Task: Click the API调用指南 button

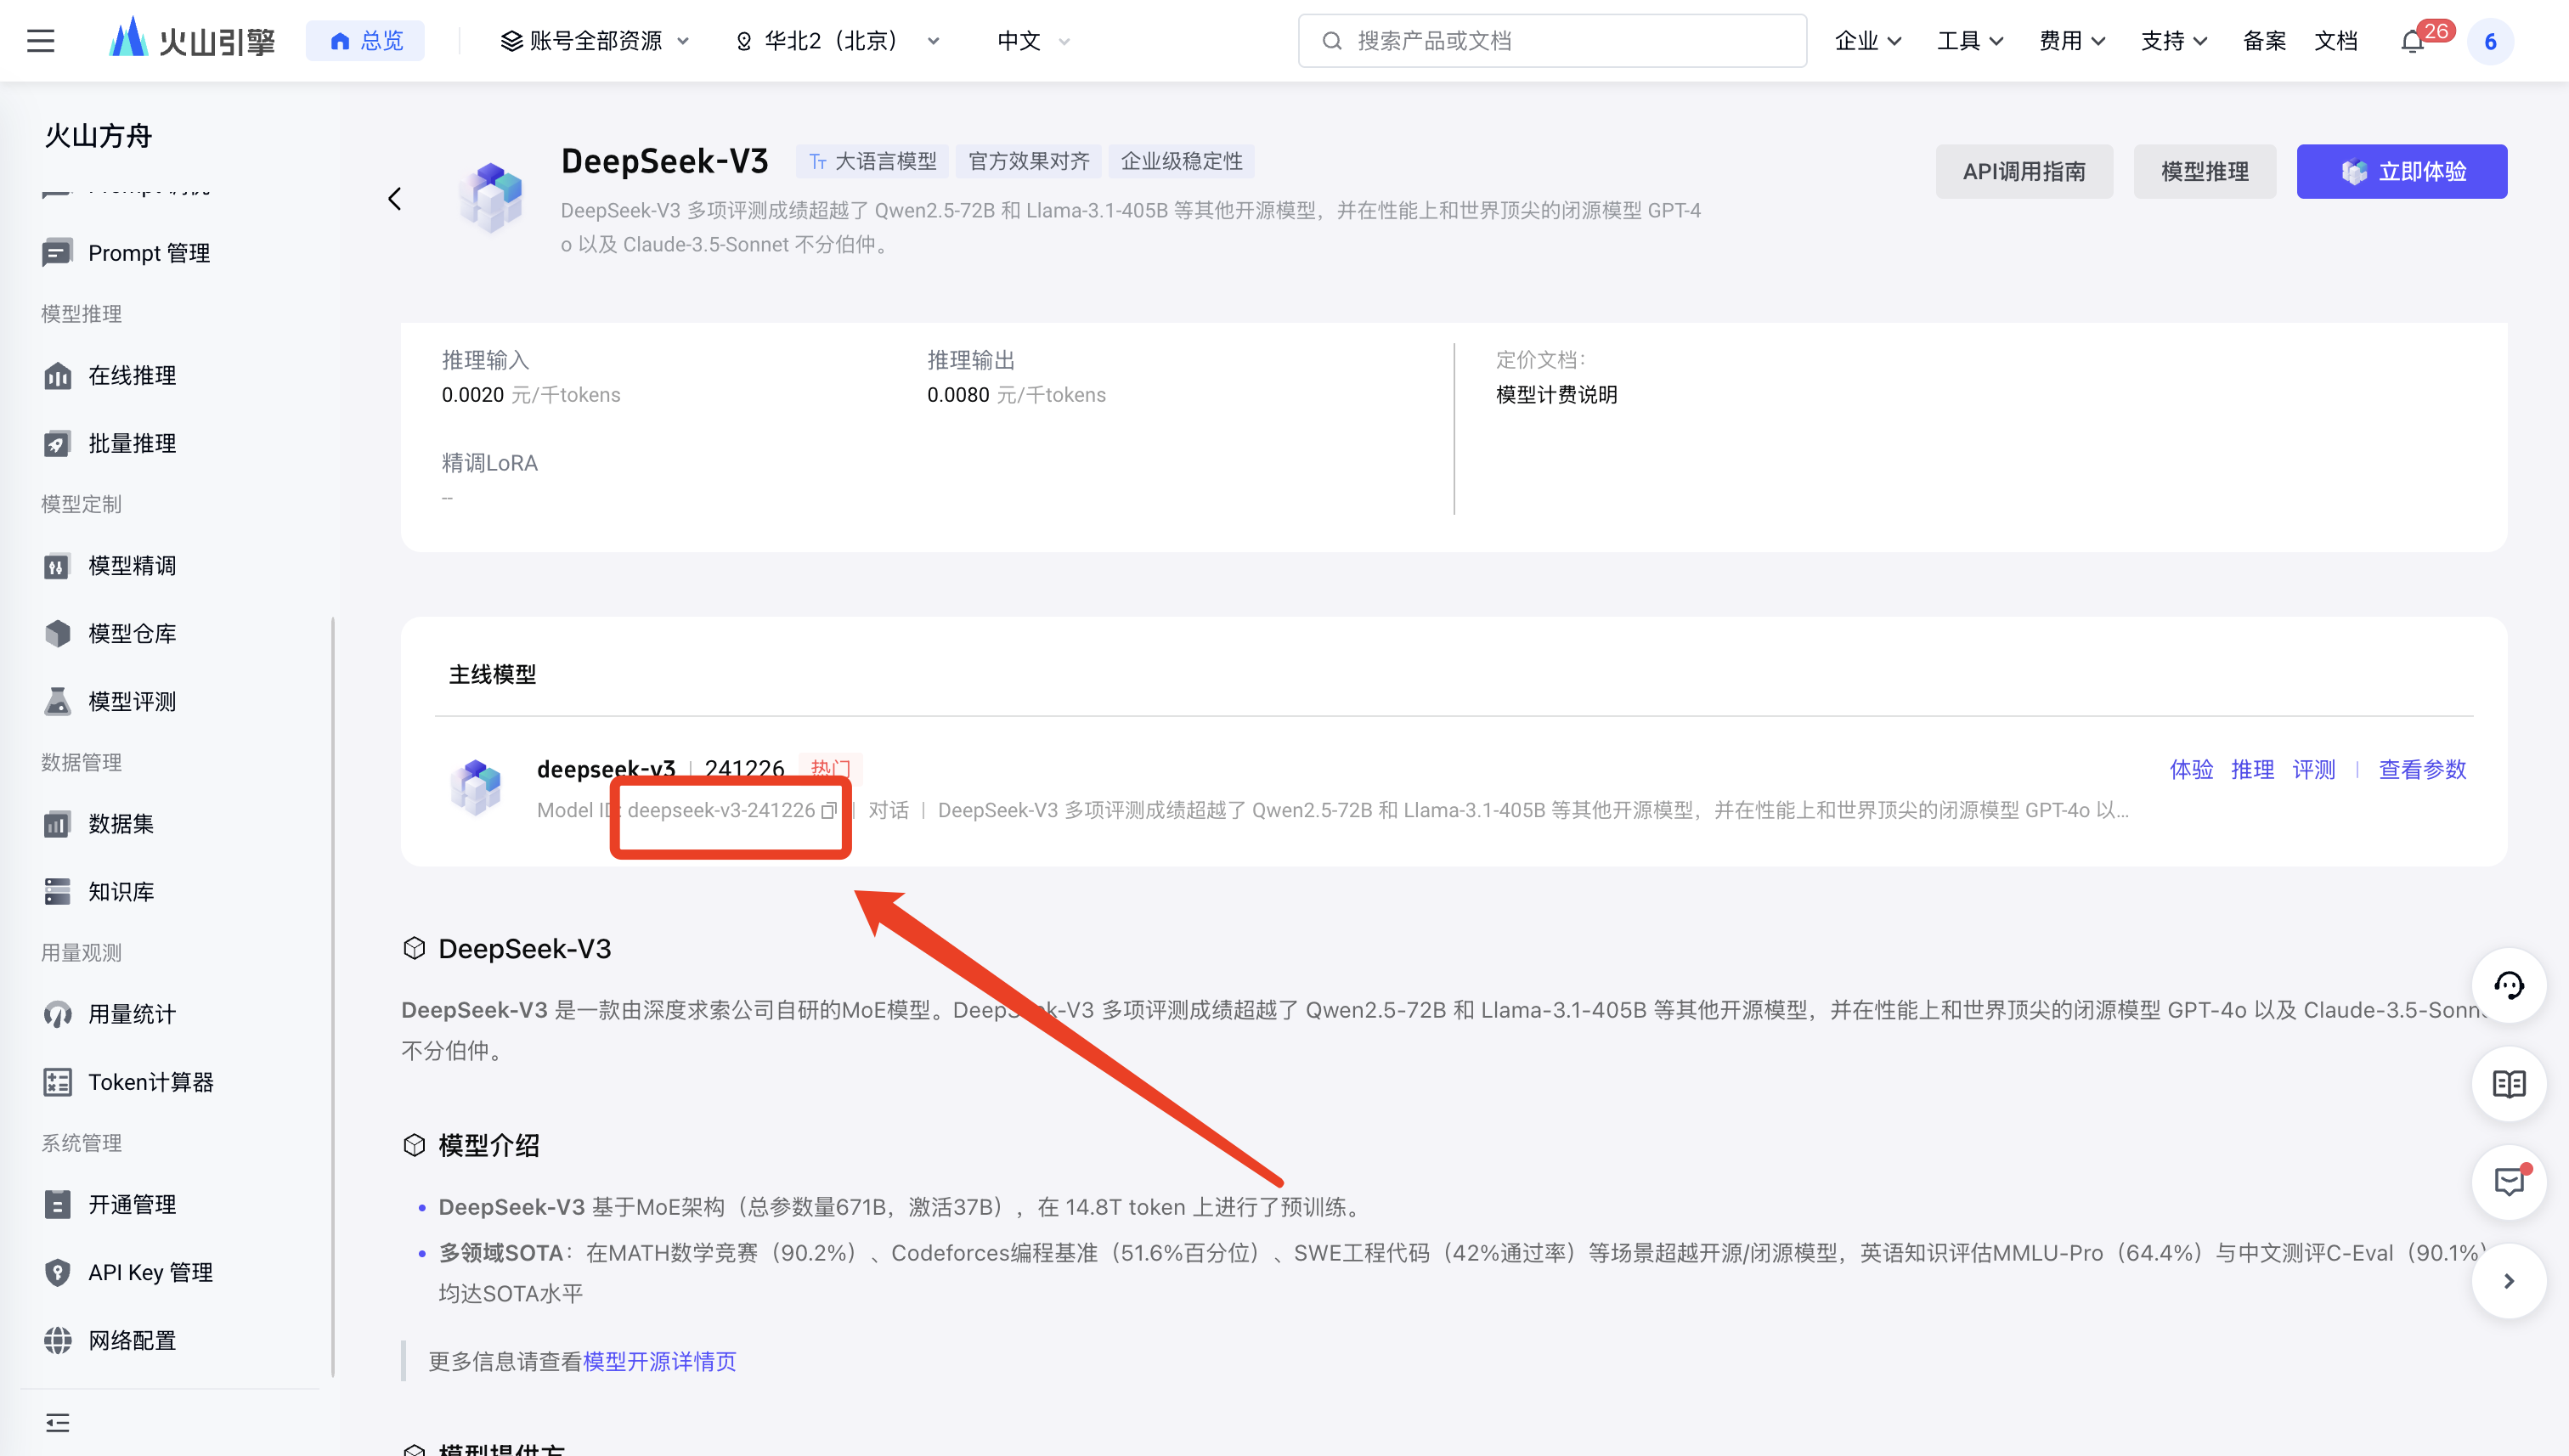Action: (x=2024, y=172)
